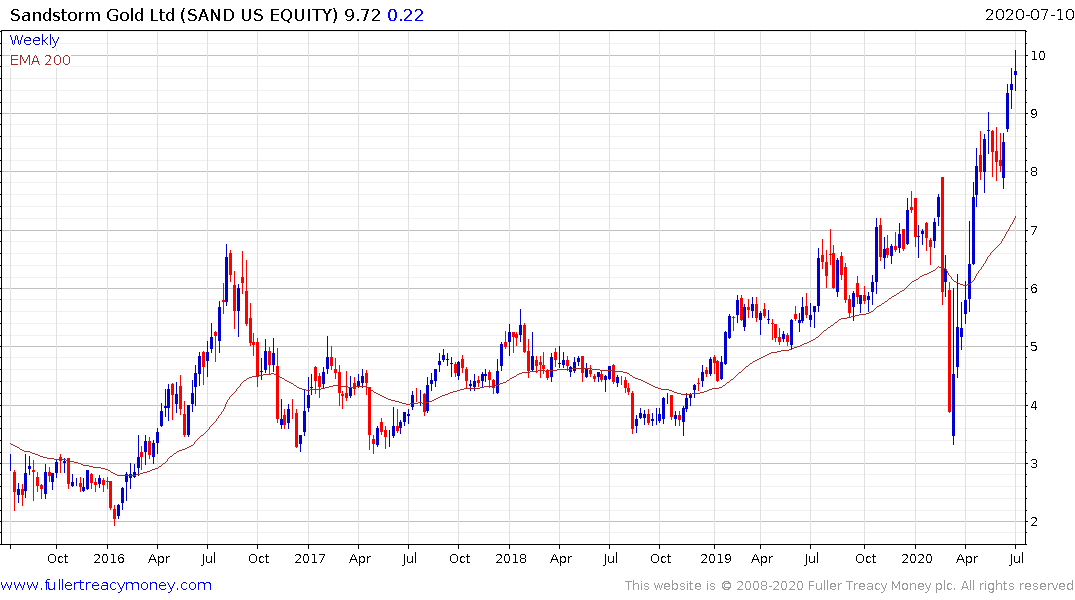Screen dimensions: 1075x600
Task: Click the January 2016 low candlestick near 2
Action: [114, 514]
